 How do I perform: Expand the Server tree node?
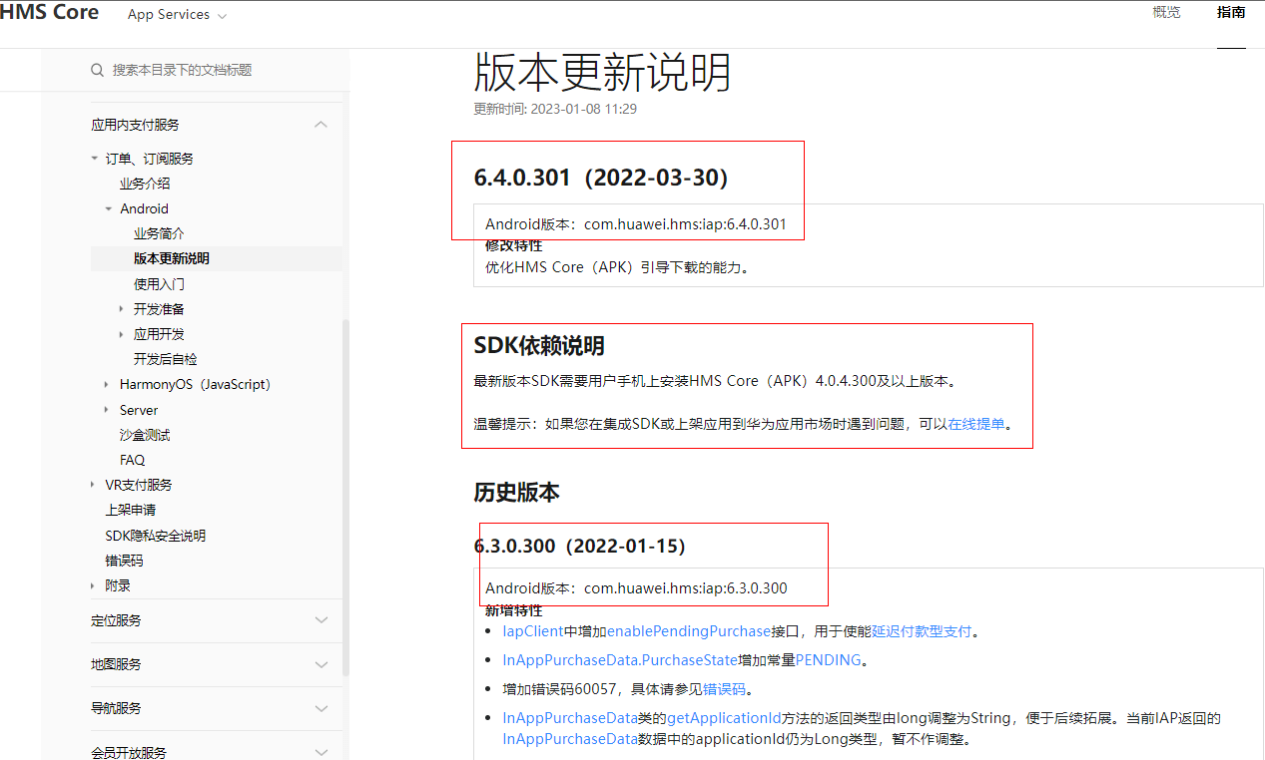(x=108, y=410)
